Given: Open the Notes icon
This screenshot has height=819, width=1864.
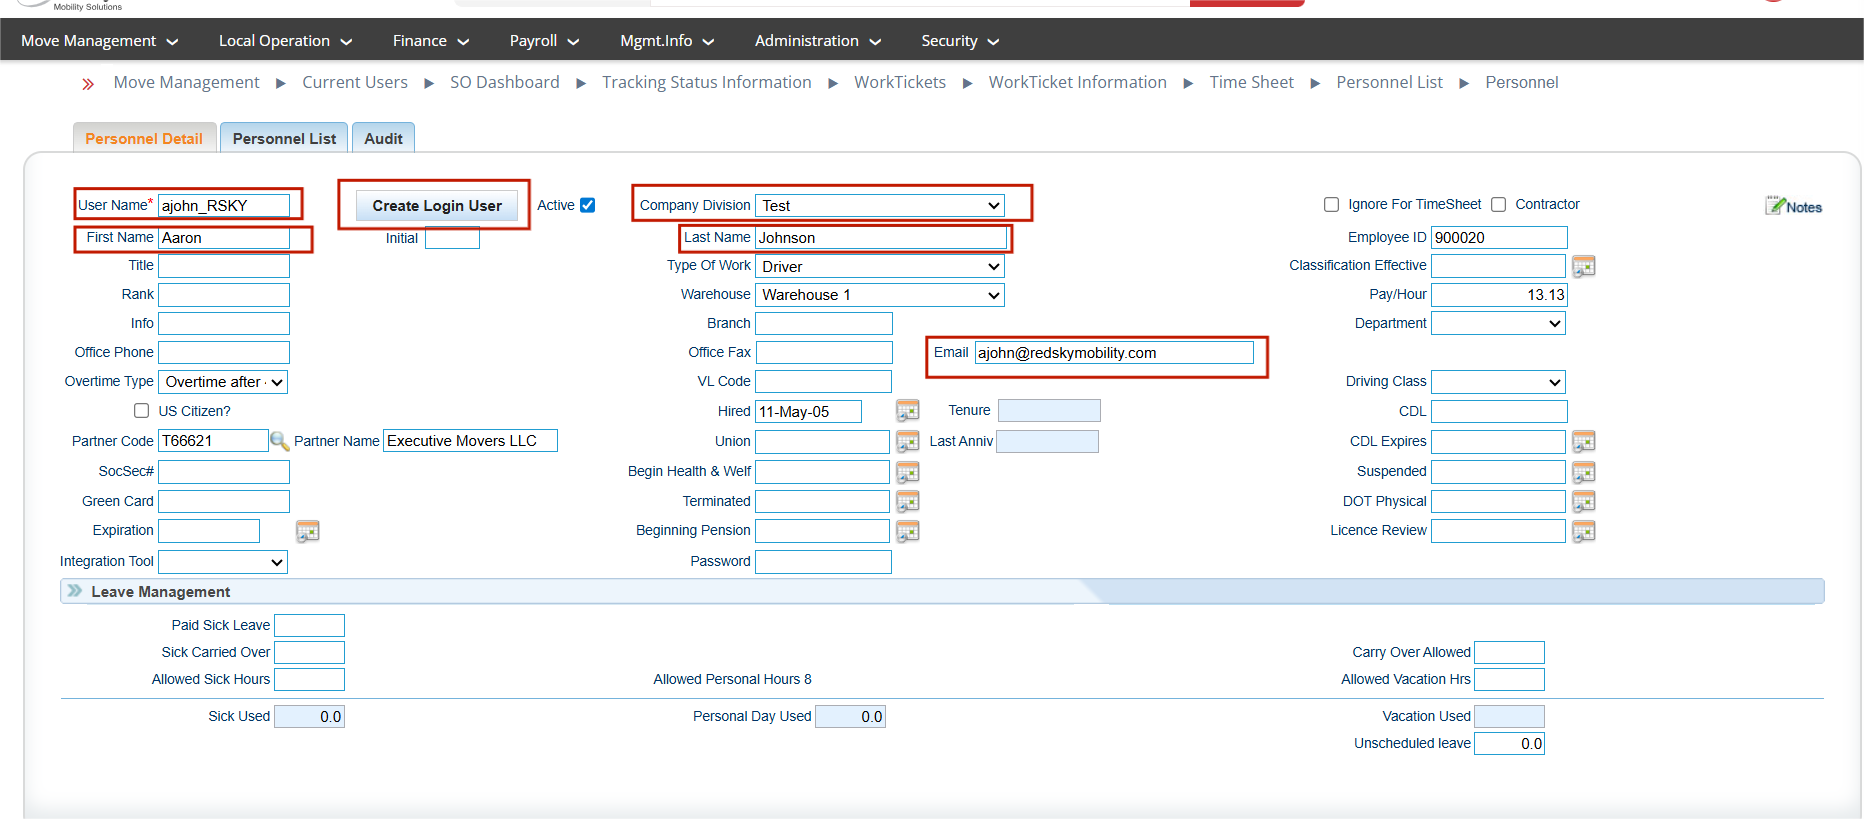Looking at the screenshot, I should (x=1794, y=206).
